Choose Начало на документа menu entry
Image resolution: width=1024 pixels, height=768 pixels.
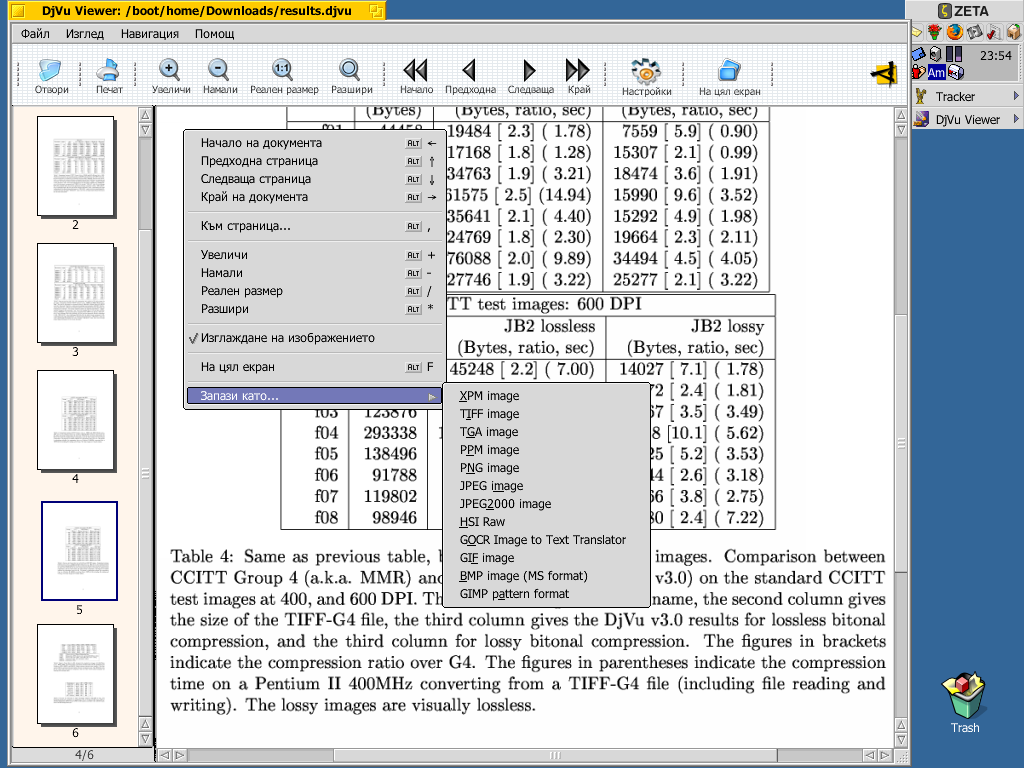(x=315, y=142)
